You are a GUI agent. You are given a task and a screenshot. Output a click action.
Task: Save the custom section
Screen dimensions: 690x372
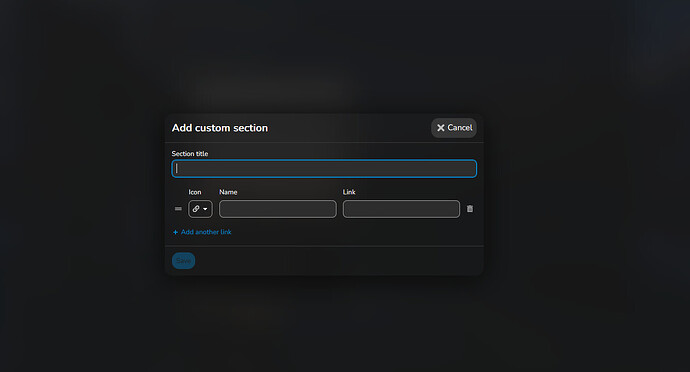click(184, 261)
